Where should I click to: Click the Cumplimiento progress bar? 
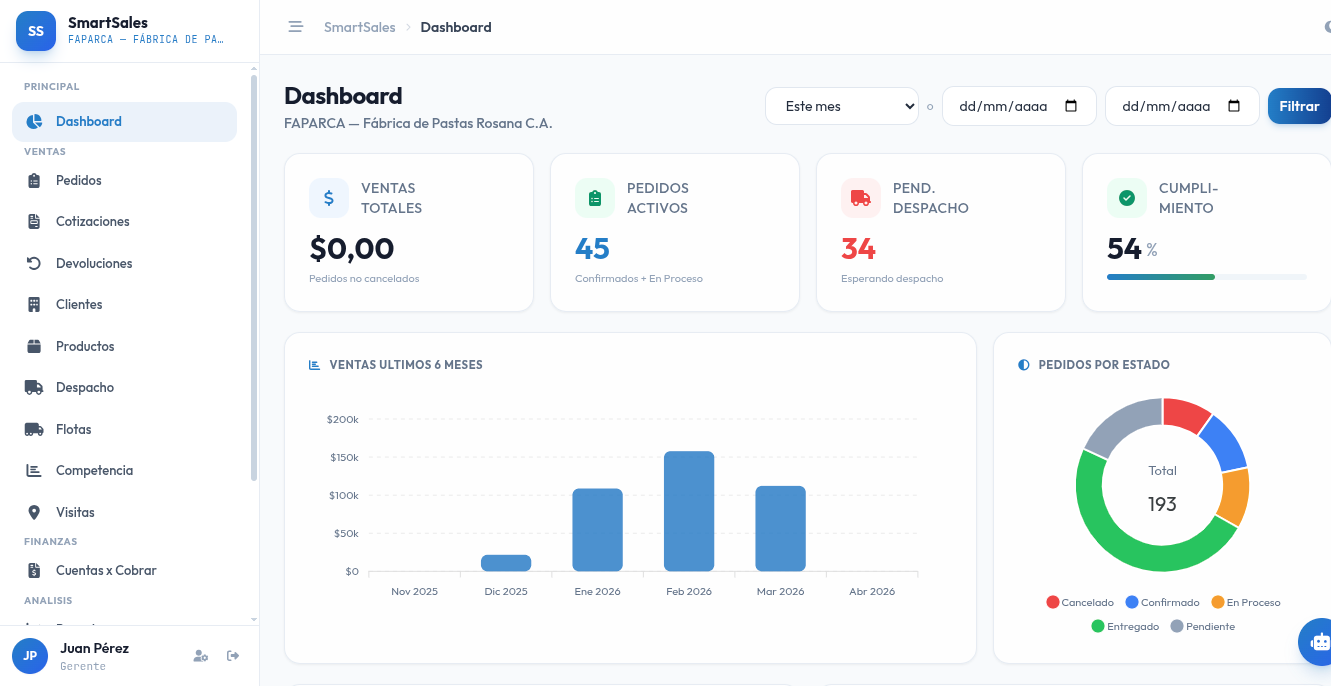(1207, 277)
